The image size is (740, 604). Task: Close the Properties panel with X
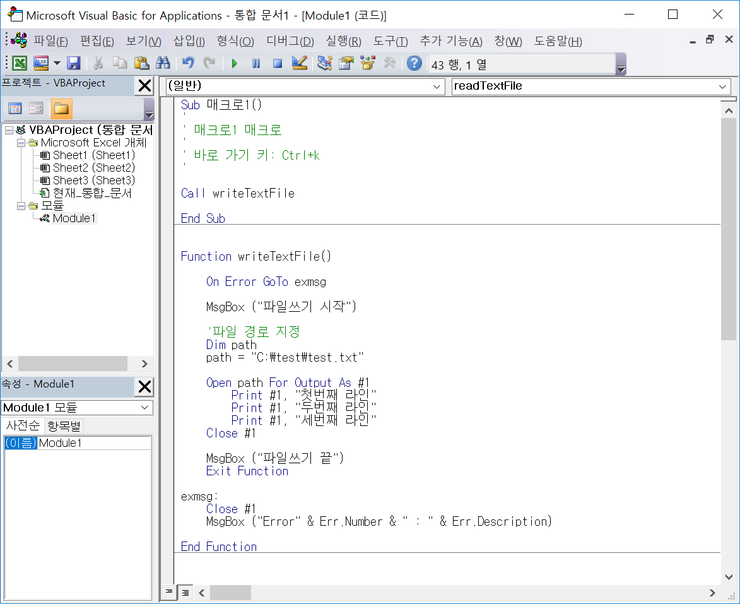144,386
